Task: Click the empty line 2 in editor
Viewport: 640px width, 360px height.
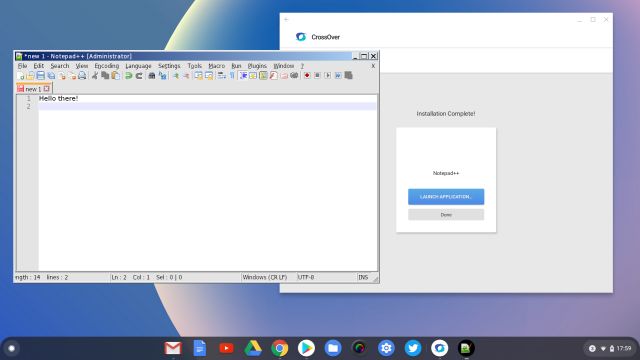Action: coord(207,106)
